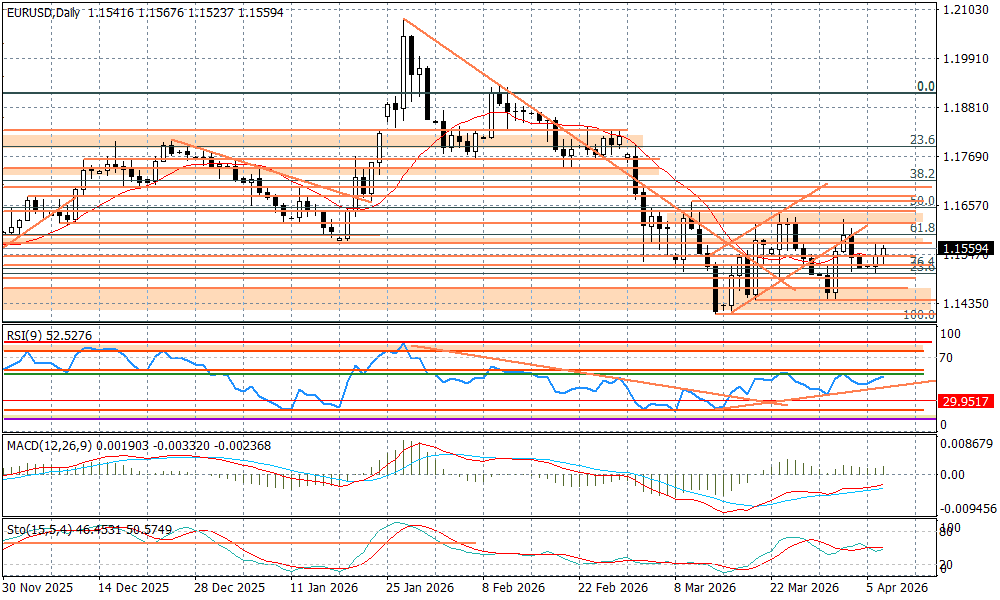Click the 1.21030 price axis label
1000x600 pixels.
point(965,10)
